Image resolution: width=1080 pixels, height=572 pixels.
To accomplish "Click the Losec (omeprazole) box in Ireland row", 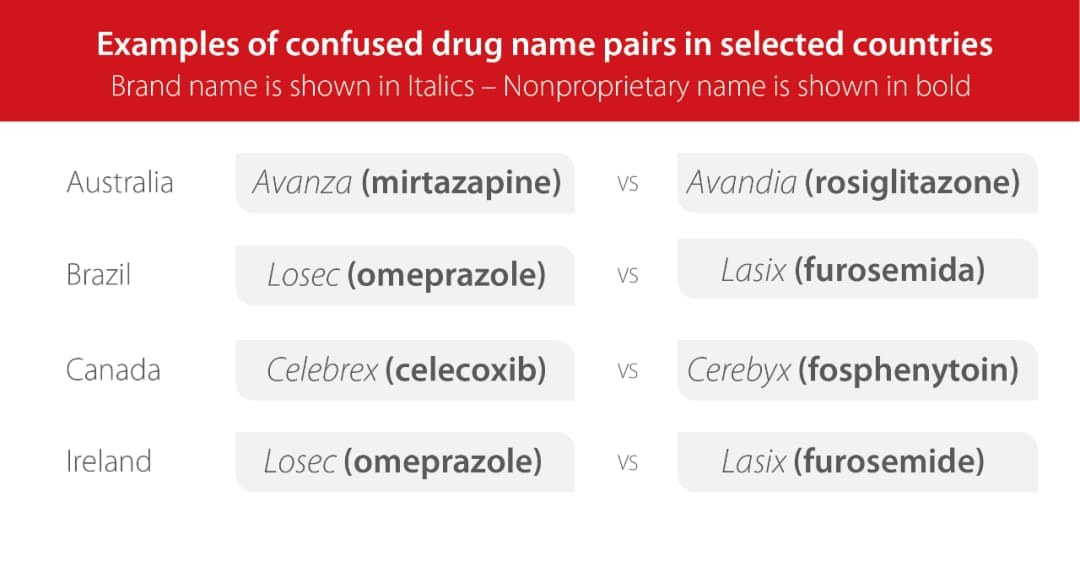I will (x=405, y=461).
